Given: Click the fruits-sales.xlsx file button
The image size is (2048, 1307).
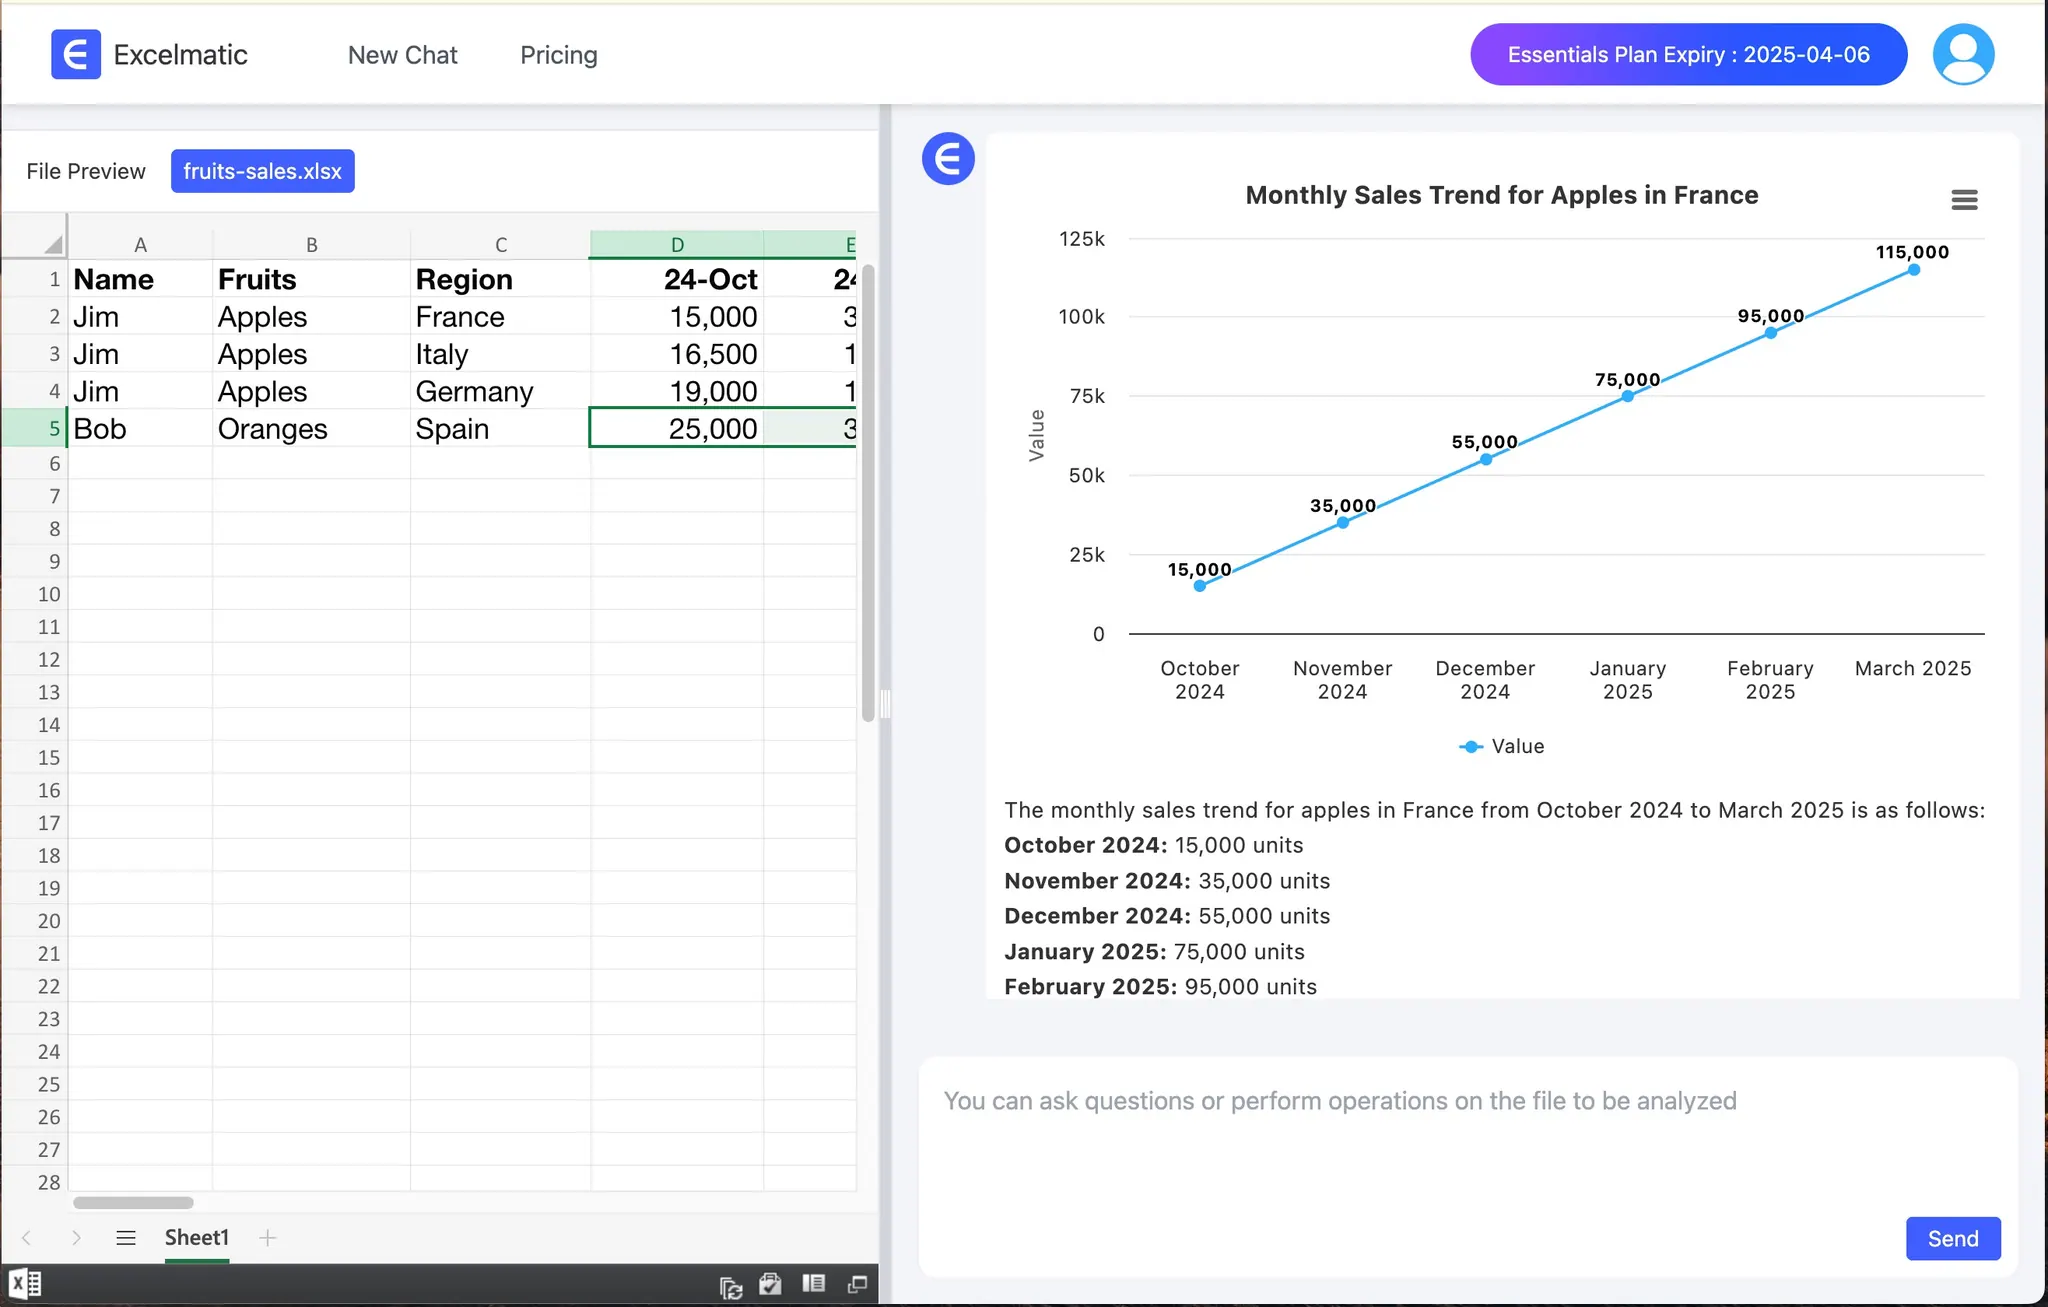Looking at the screenshot, I should tap(262, 171).
